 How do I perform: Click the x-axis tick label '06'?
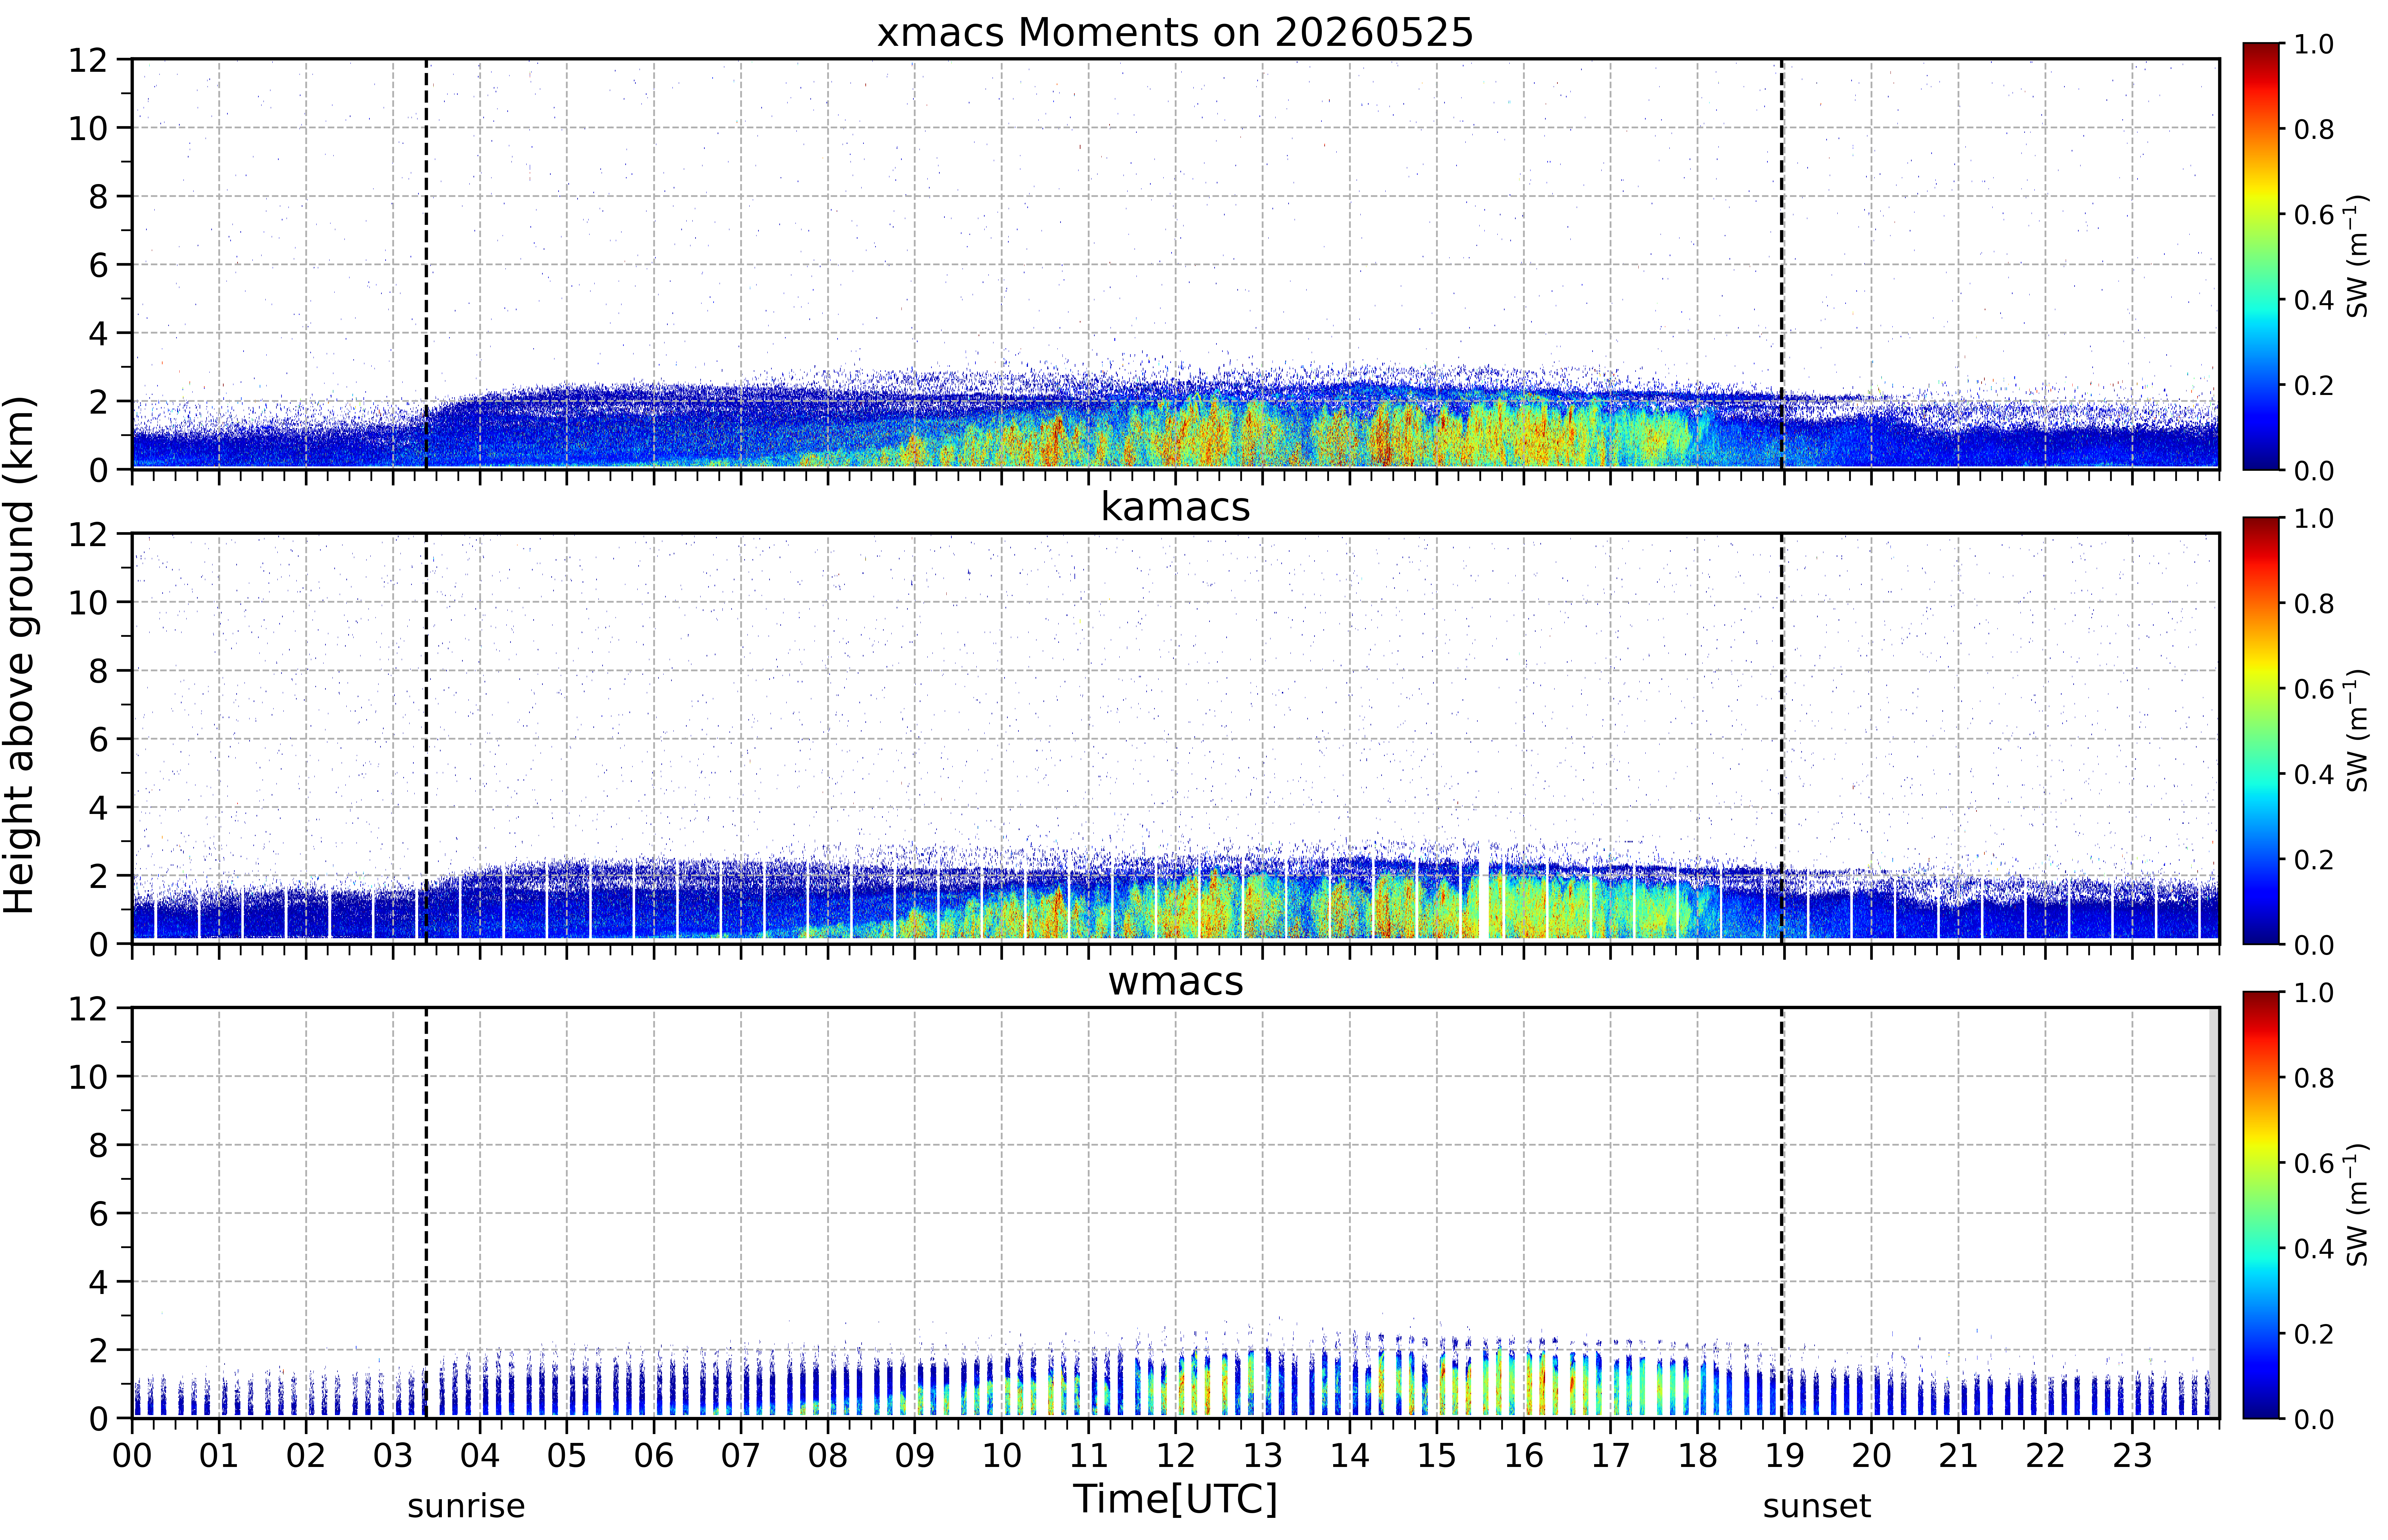(x=654, y=1456)
